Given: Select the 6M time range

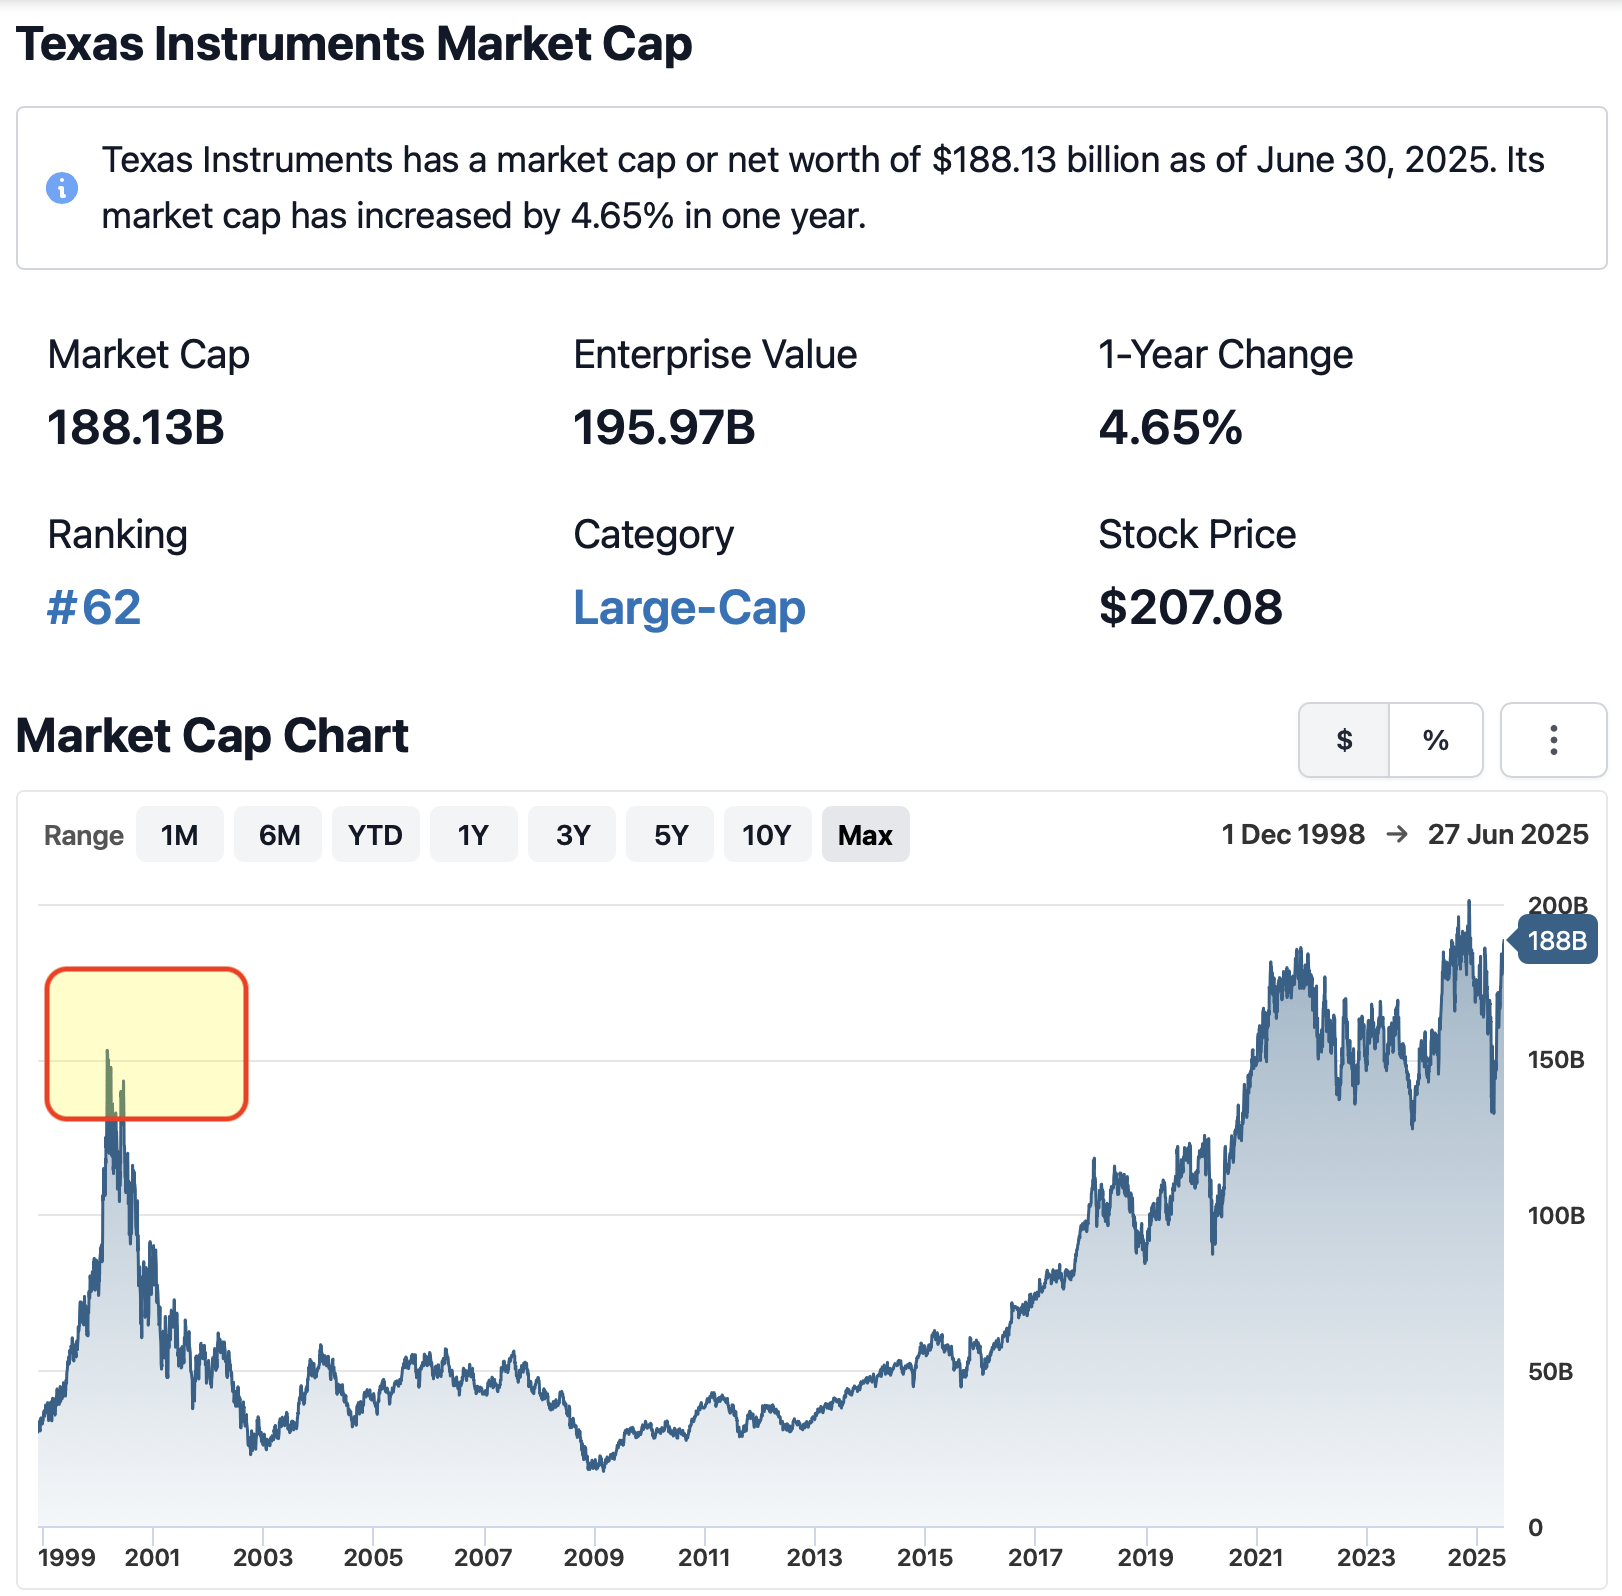Looking at the screenshot, I should tap(277, 833).
